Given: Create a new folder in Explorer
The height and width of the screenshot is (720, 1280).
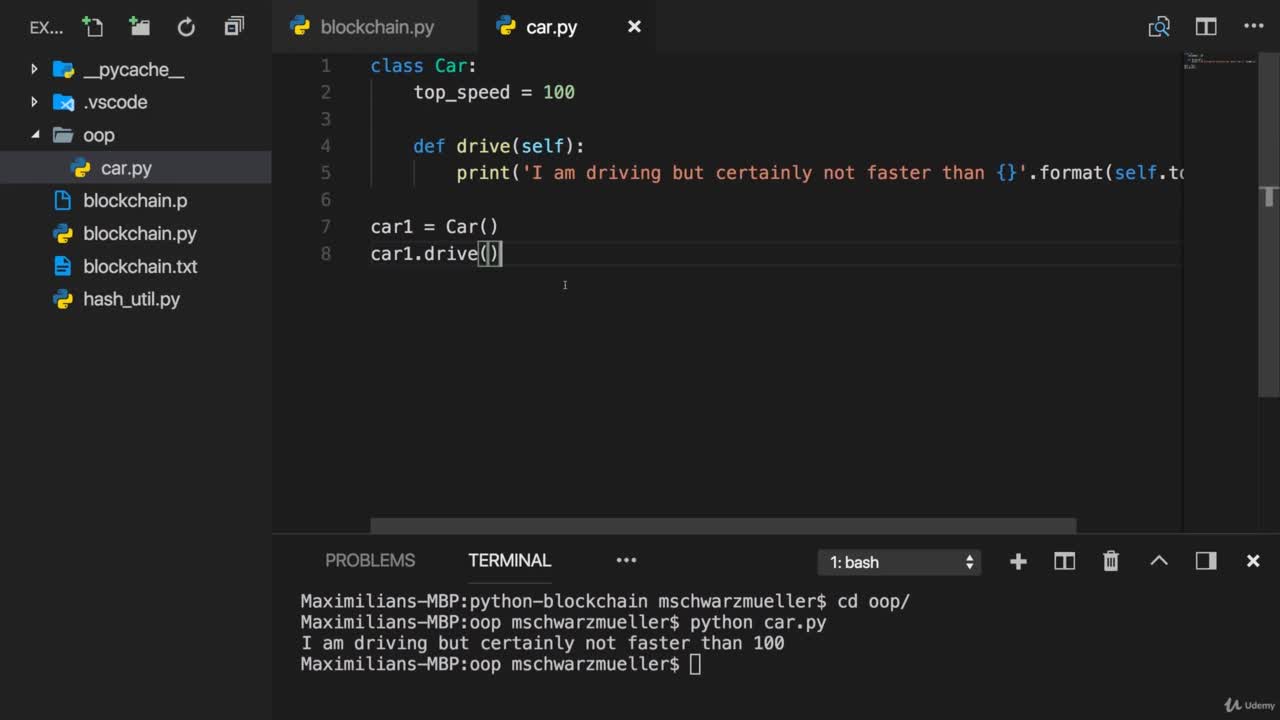Looking at the screenshot, I should [x=139, y=27].
